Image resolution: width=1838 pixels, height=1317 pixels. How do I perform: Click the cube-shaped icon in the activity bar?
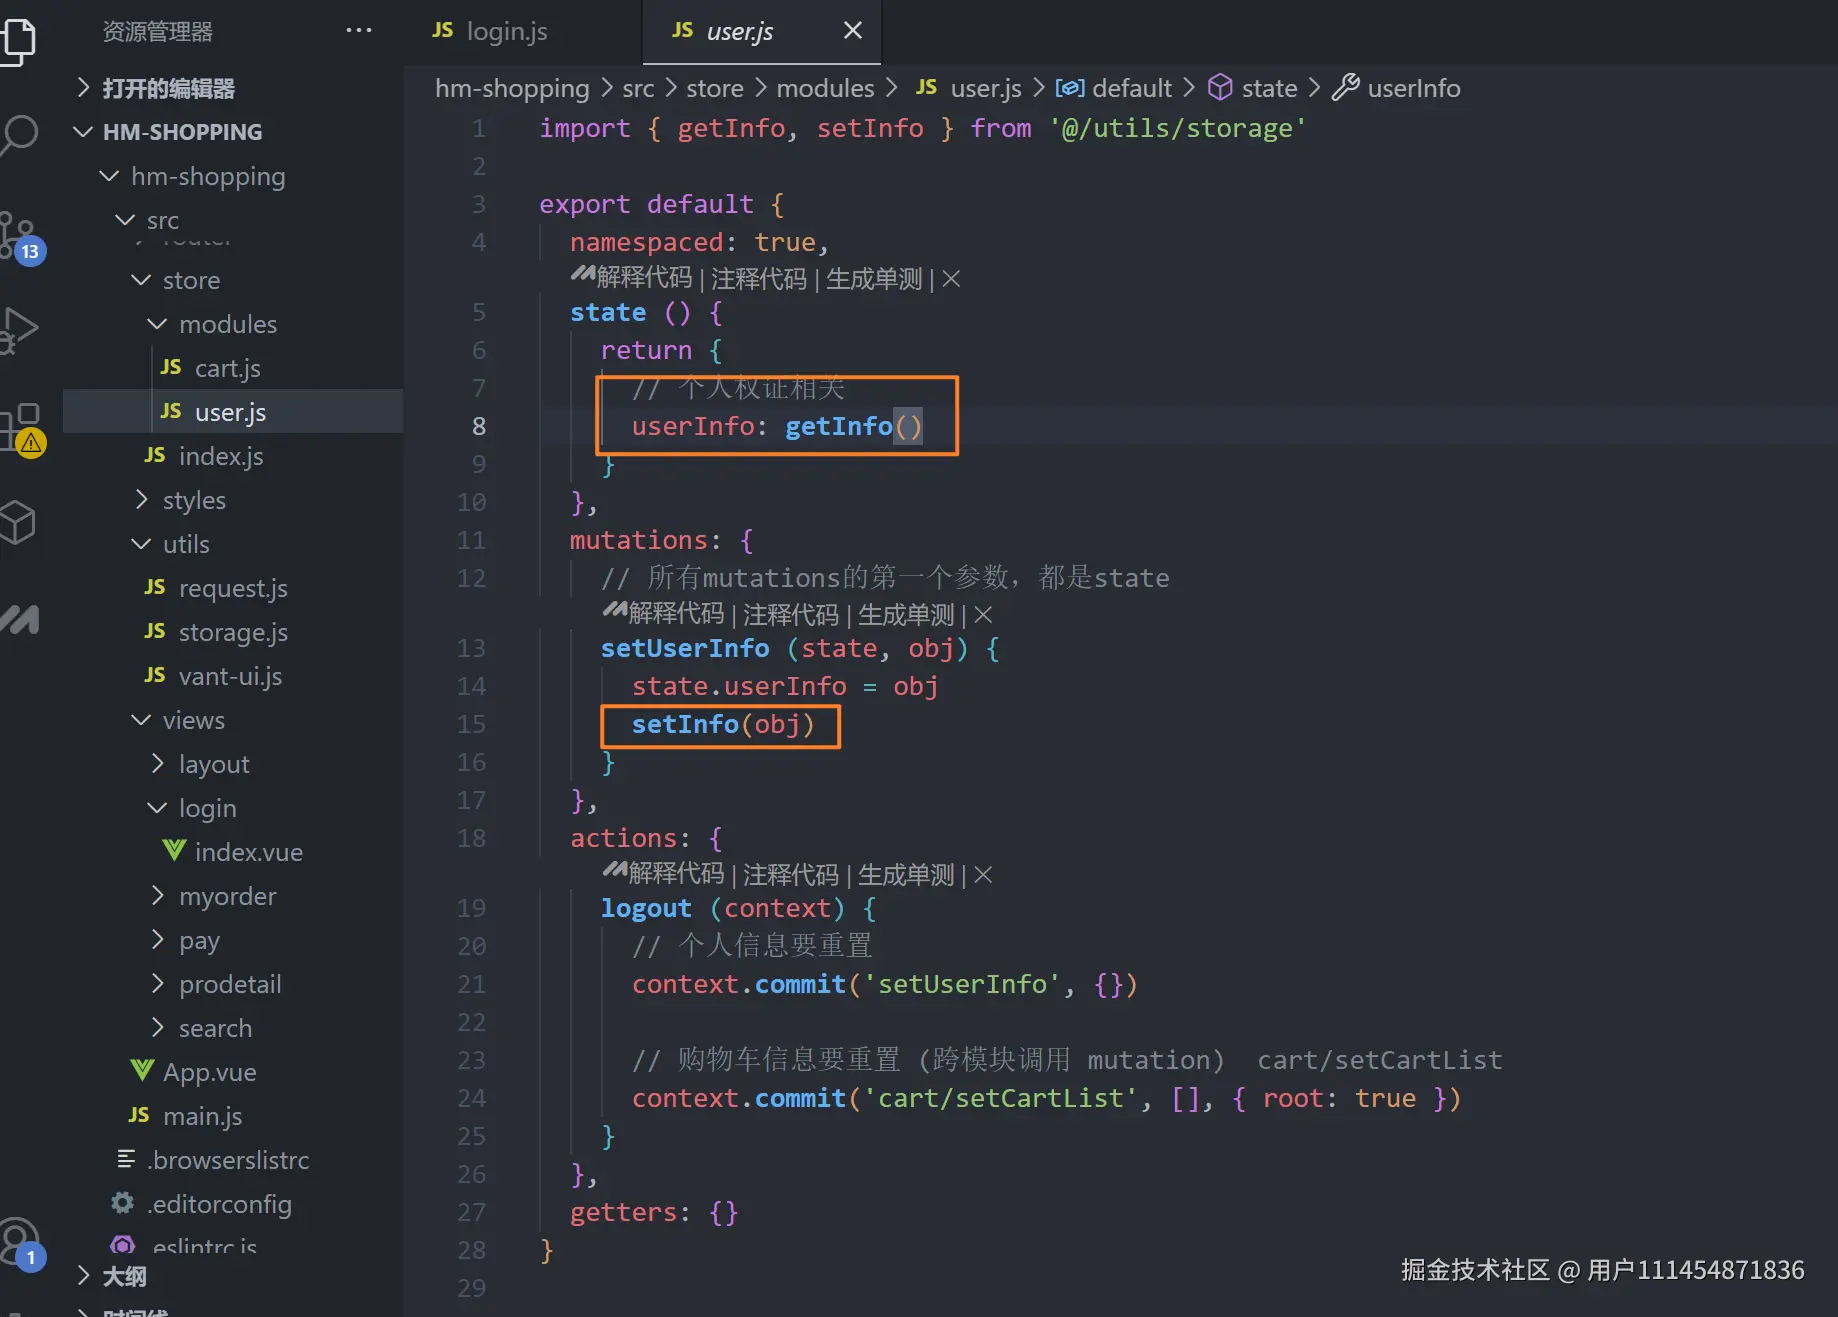[18, 522]
